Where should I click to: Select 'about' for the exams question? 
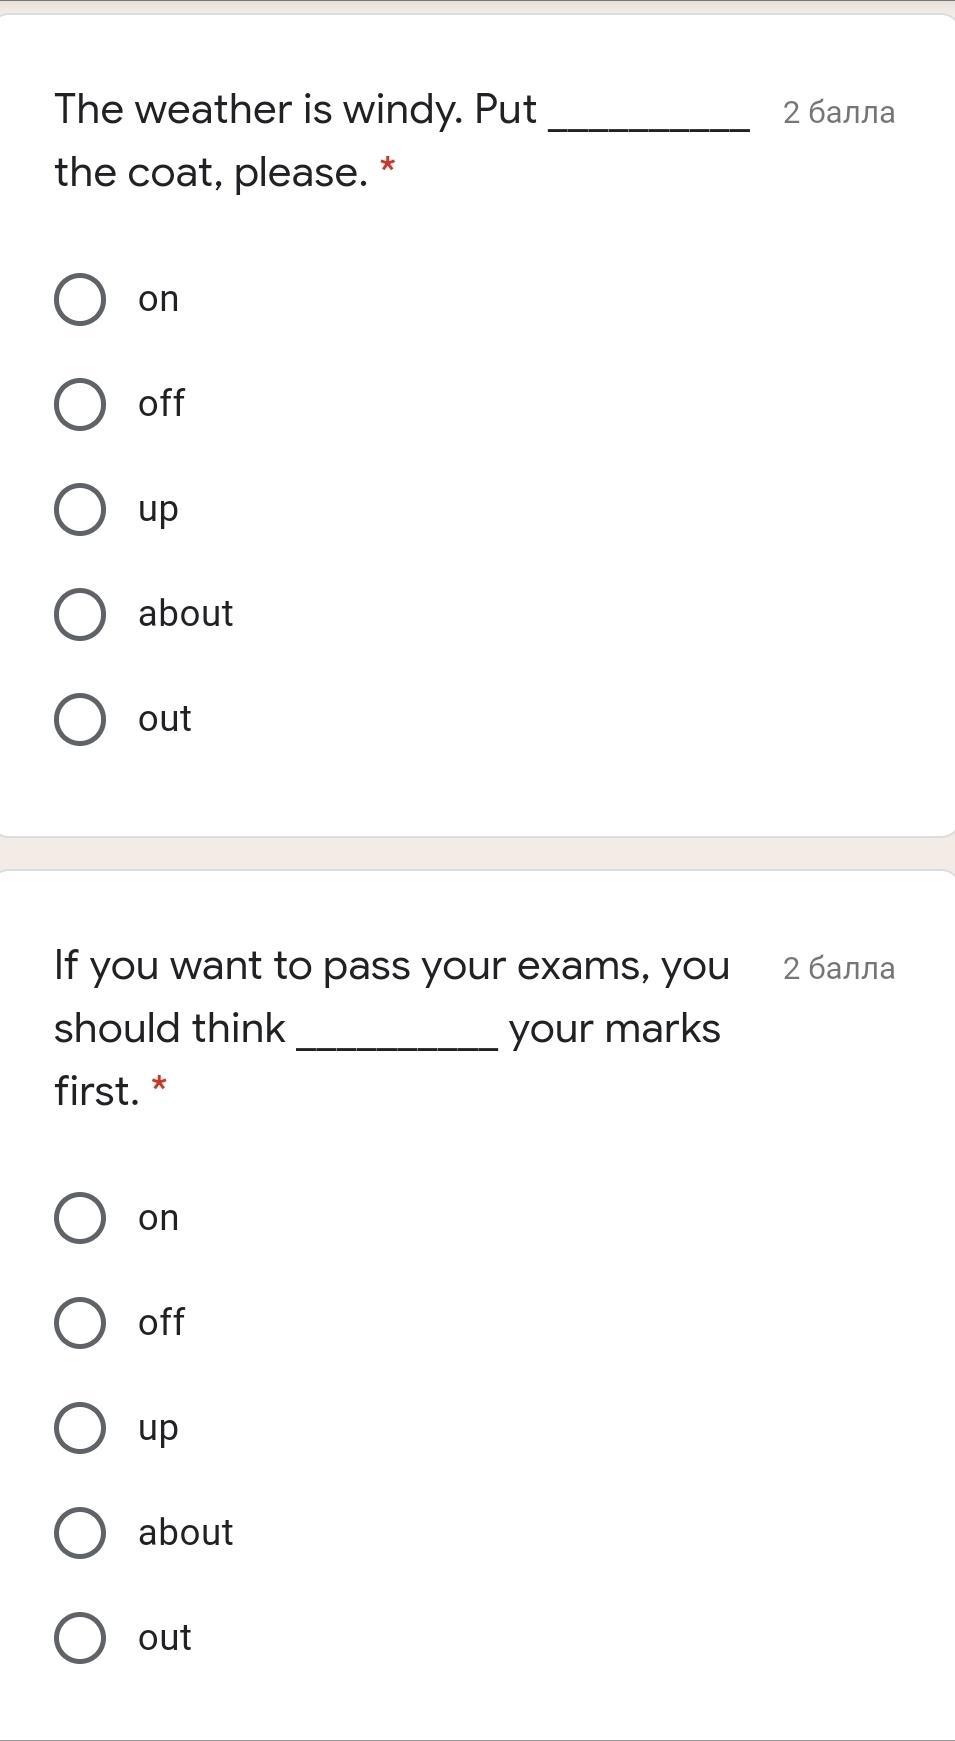[x=80, y=1533]
